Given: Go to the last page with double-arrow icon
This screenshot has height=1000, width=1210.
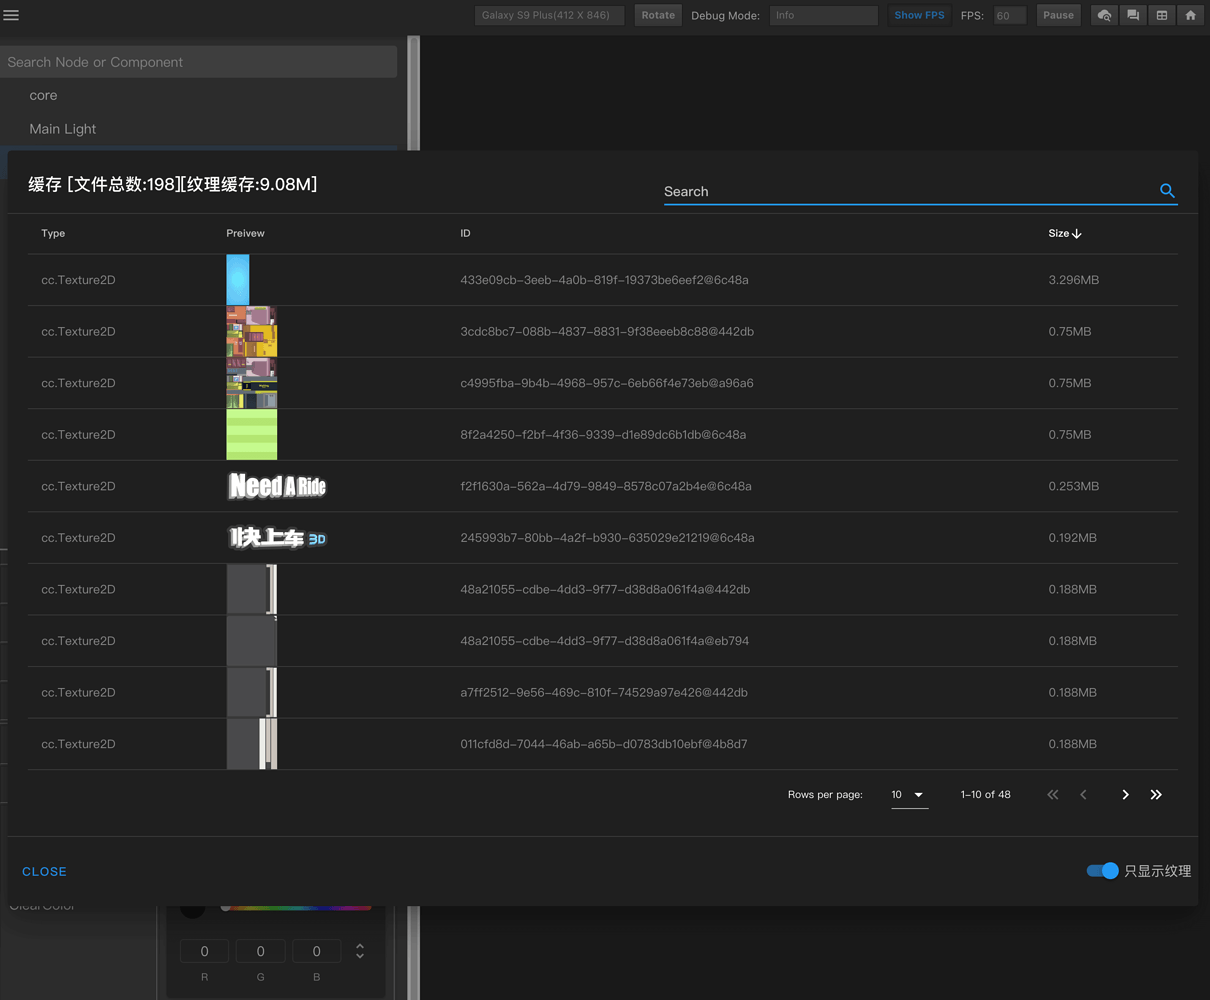Looking at the screenshot, I should tap(1156, 794).
